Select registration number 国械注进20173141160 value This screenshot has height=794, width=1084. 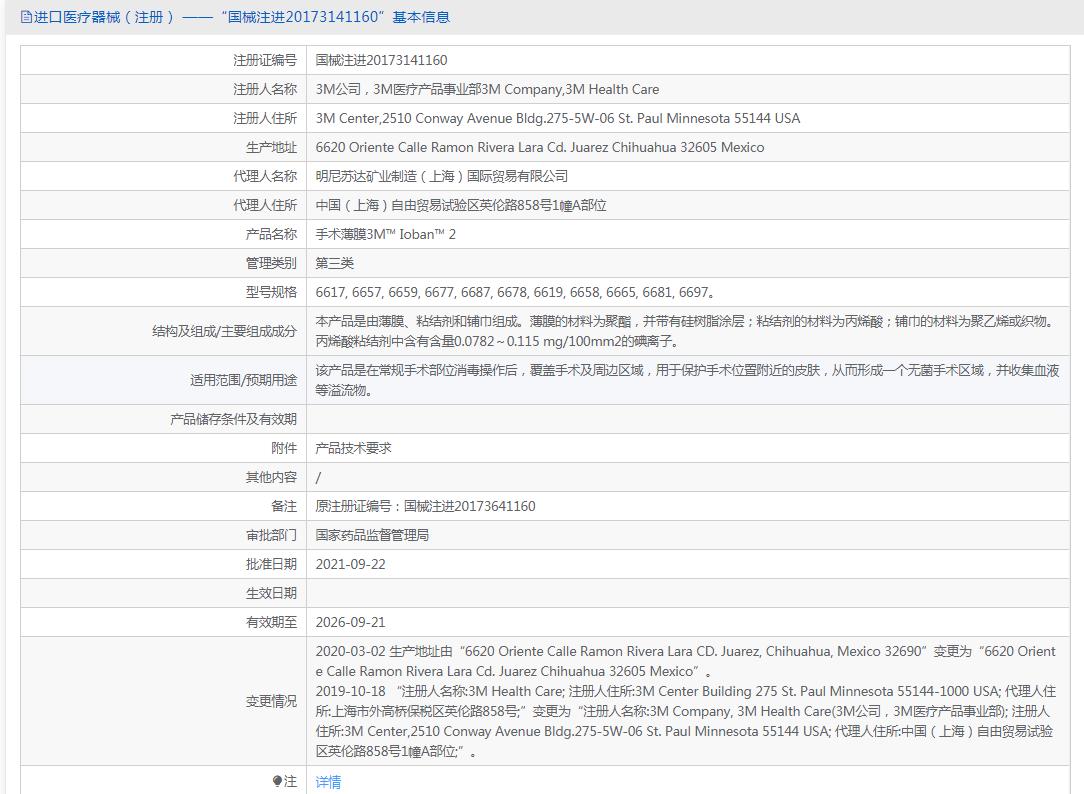(382, 60)
